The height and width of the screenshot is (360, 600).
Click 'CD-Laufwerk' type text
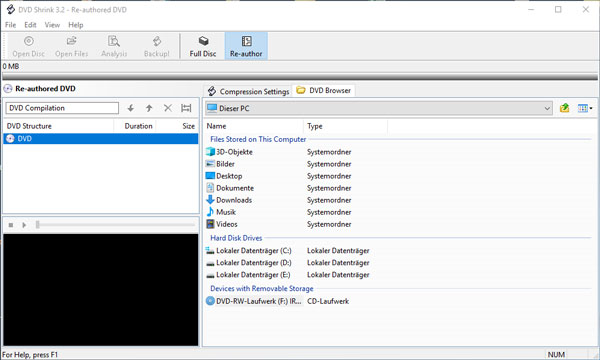pyautogui.click(x=328, y=301)
